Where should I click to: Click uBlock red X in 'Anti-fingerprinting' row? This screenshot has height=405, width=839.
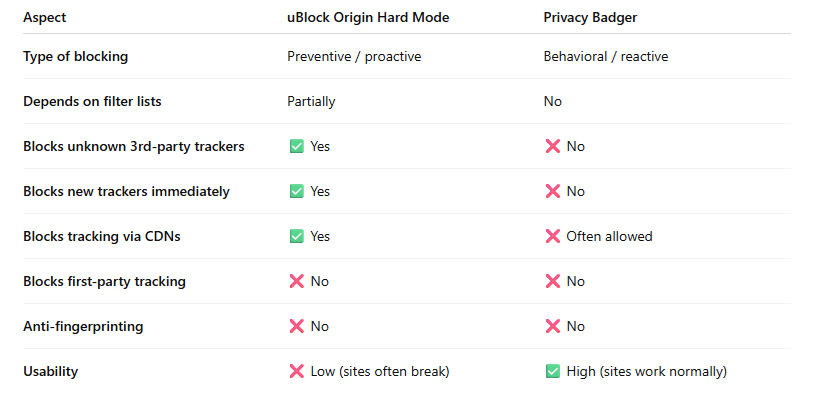pos(296,326)
